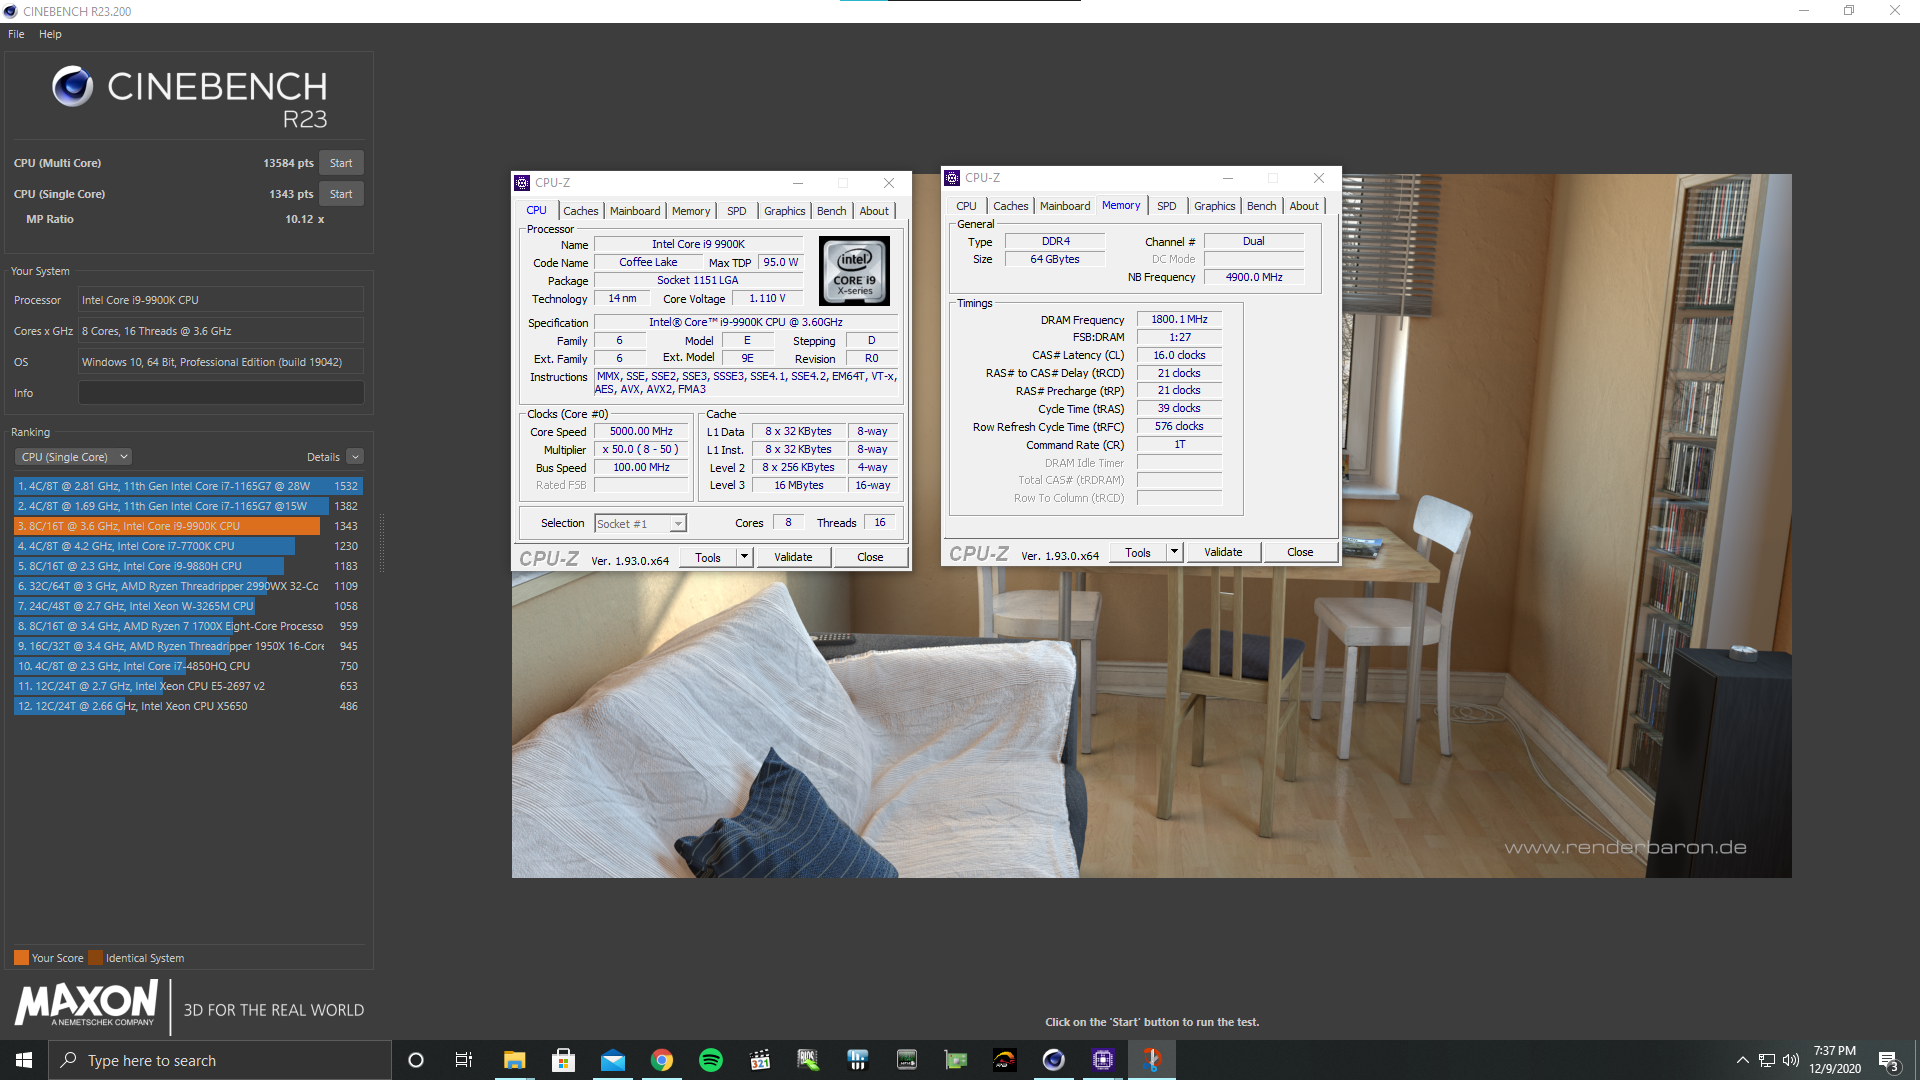Click Tools button in left CPU-Z window
This screenshot has width=1920, height=1080.
[708, 557]
